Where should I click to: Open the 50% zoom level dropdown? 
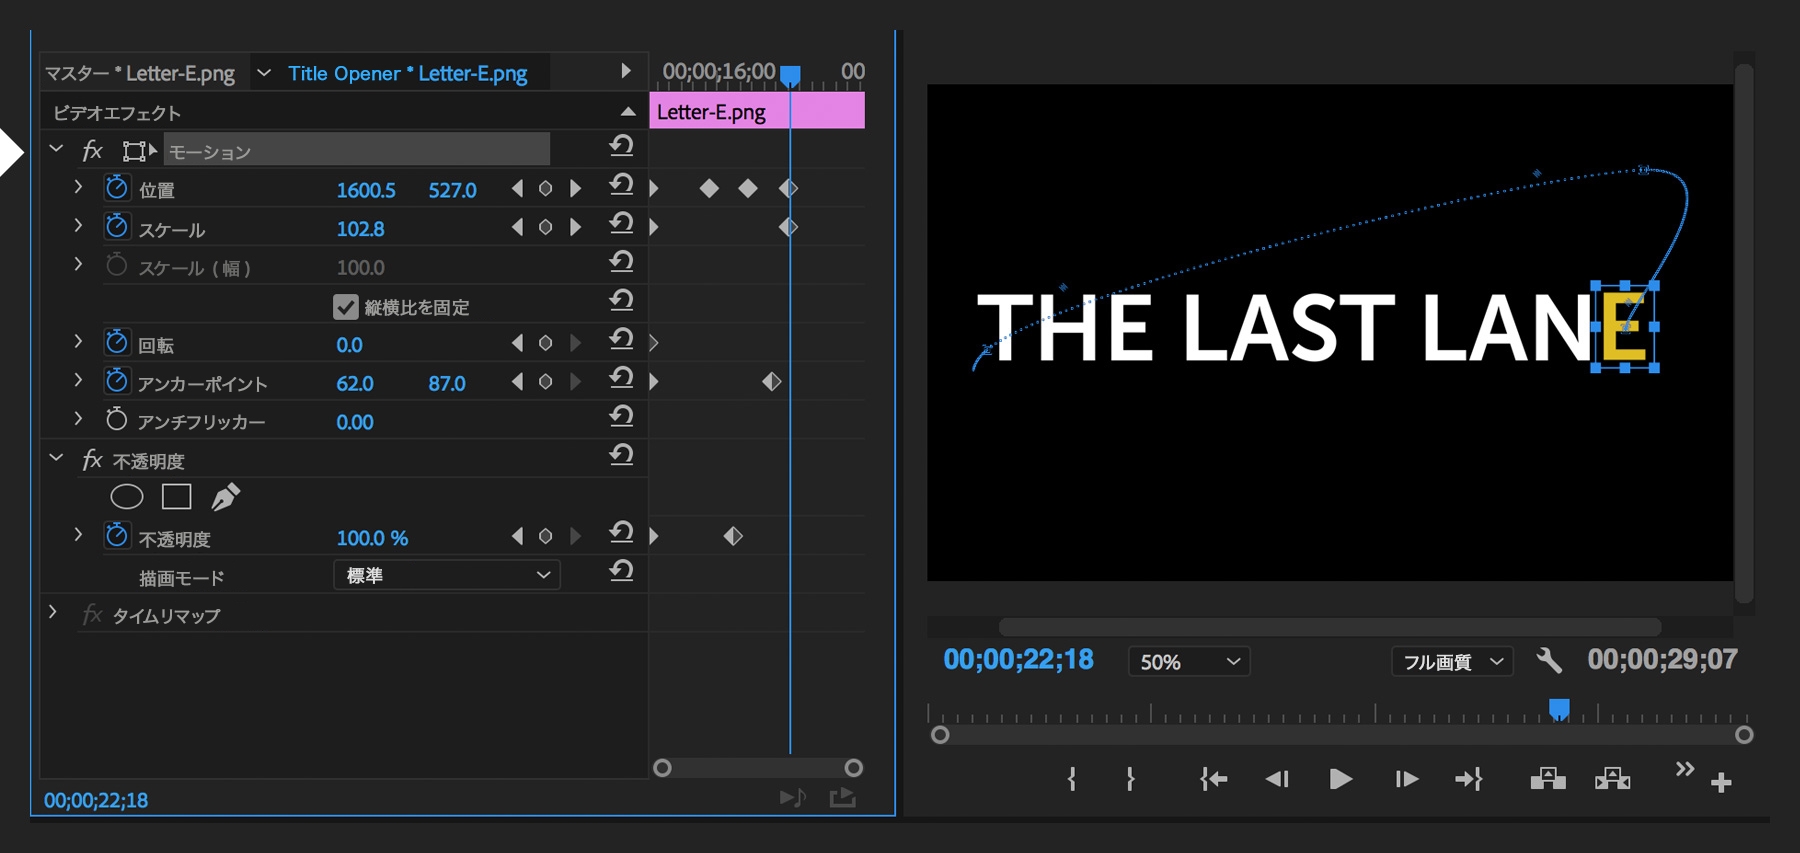(1189, 662)
